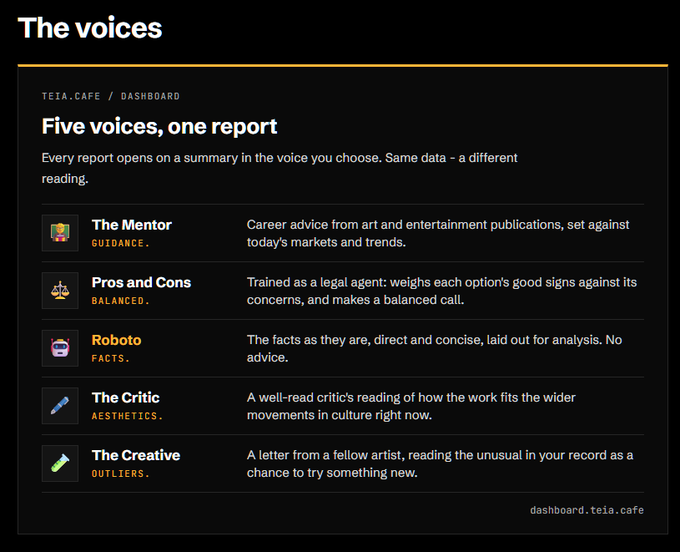Click the BALANCED. tag under Pros and Cons
The height and width of the screenshot is (552, 680).
[121, 301]
